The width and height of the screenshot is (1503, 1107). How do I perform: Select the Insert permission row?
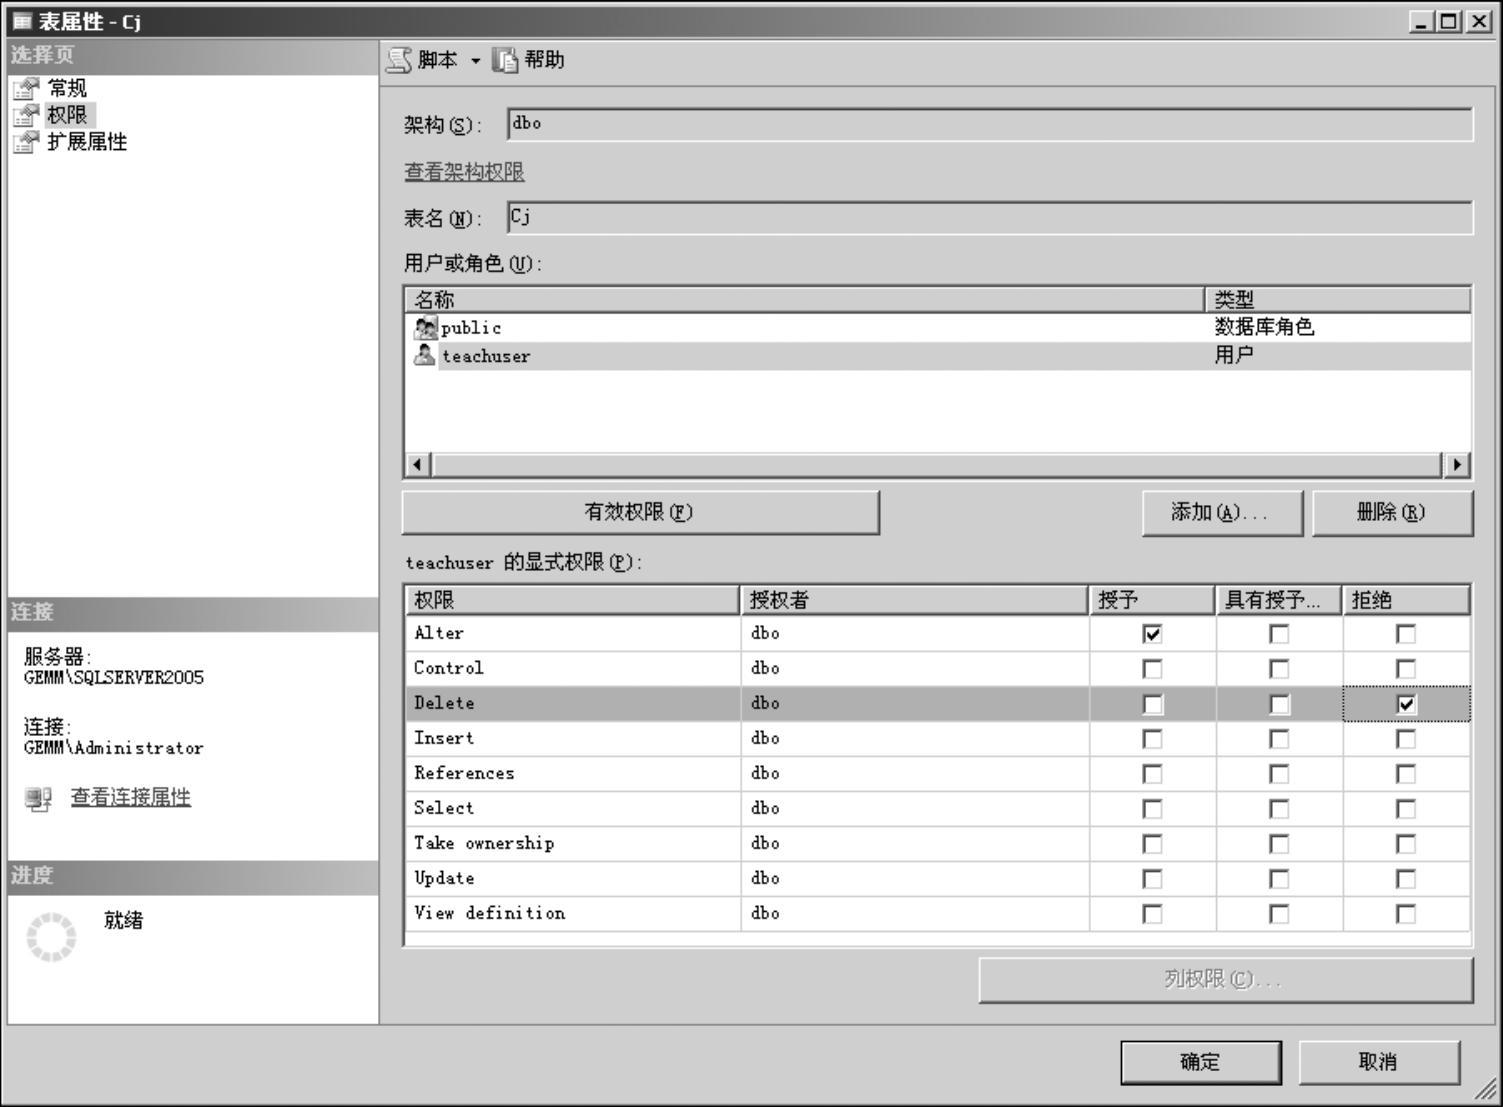tap(938, 739)
